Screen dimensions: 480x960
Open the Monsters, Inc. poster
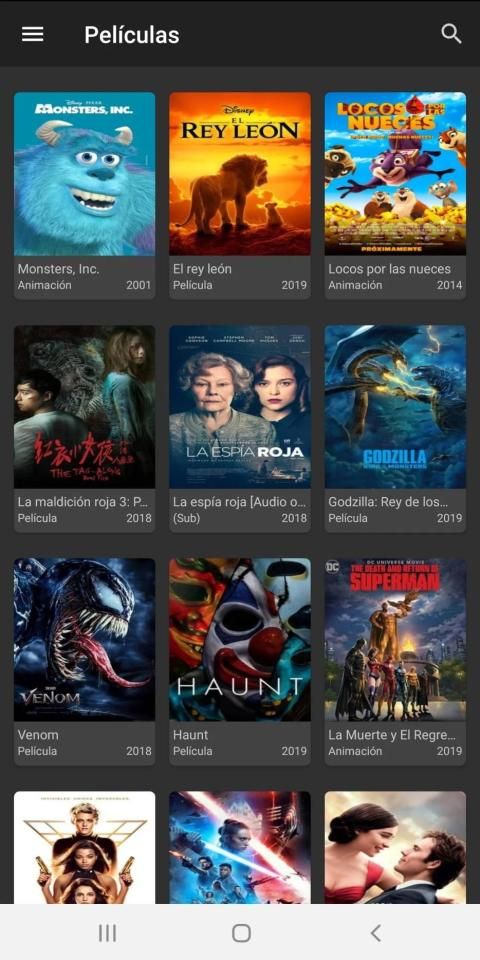pos(84,174)
